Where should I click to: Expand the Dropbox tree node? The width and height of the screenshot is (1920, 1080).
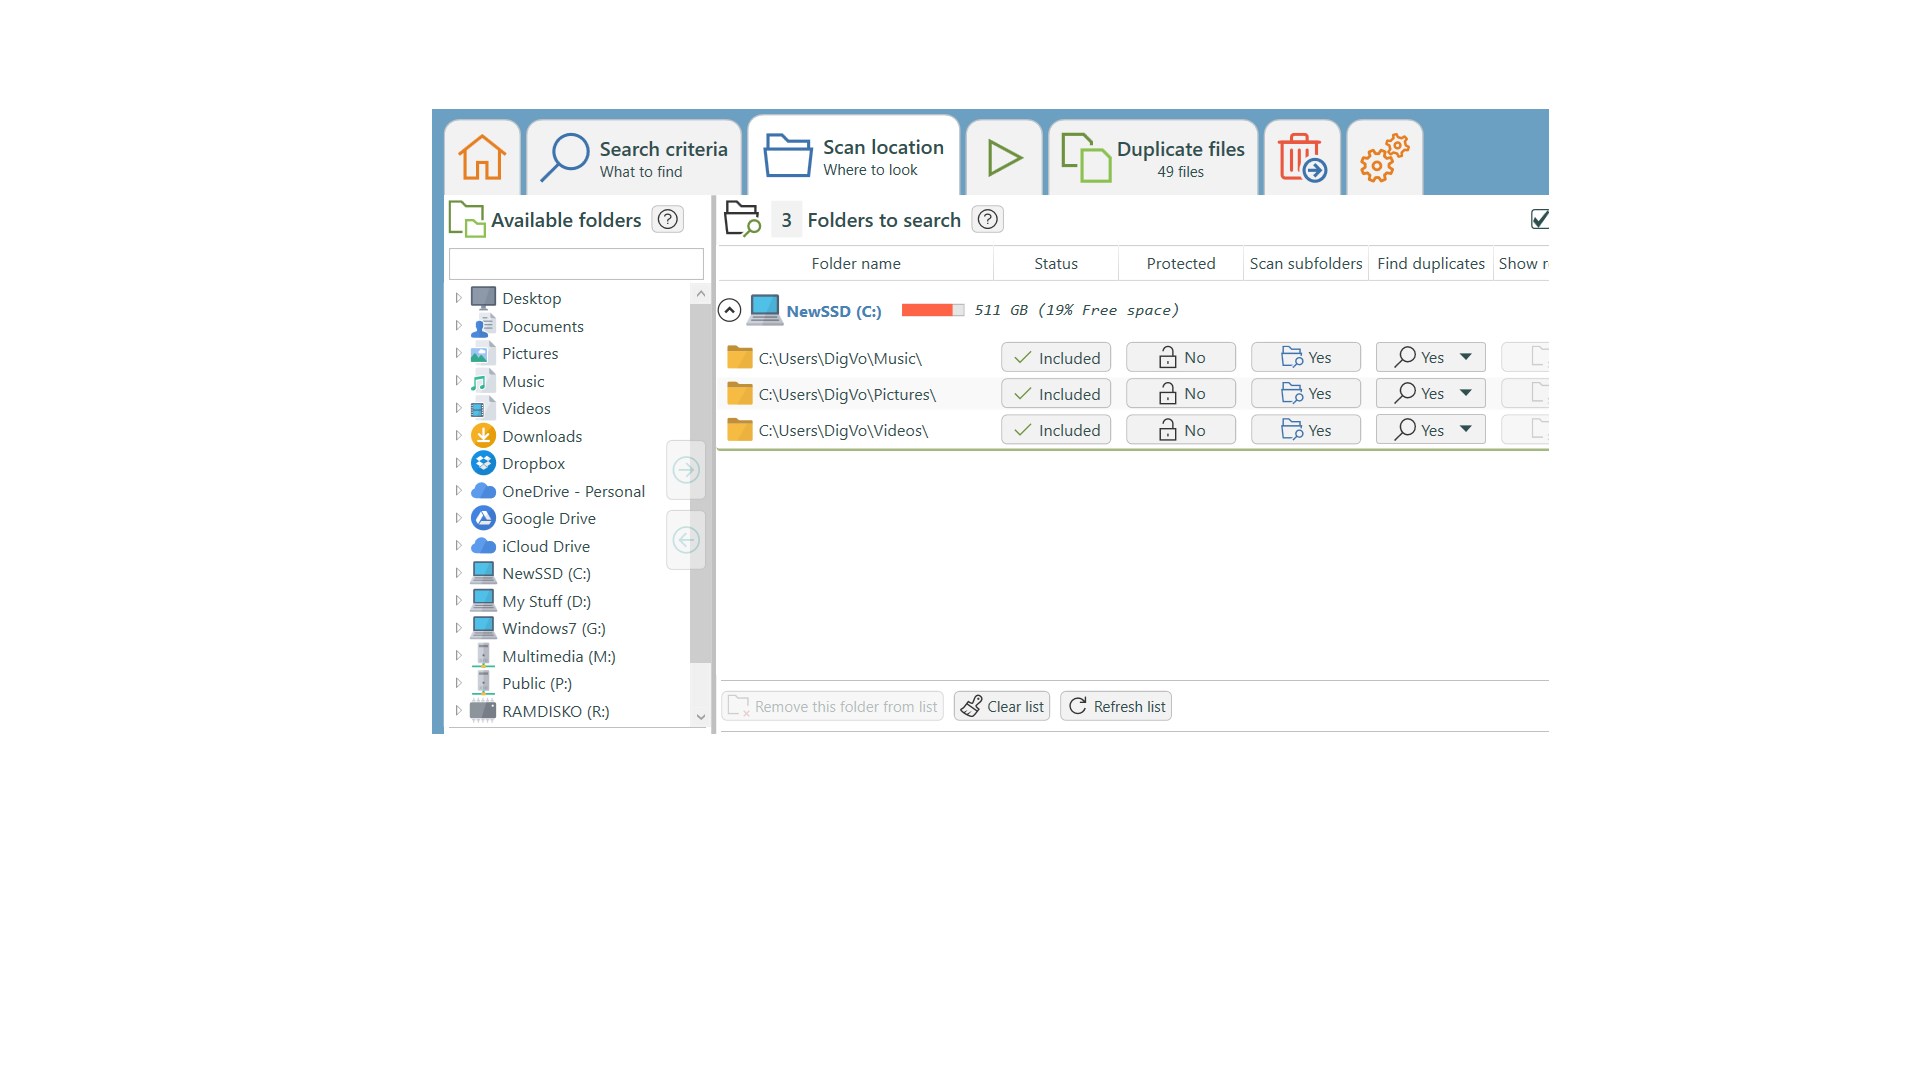point(458,463)
